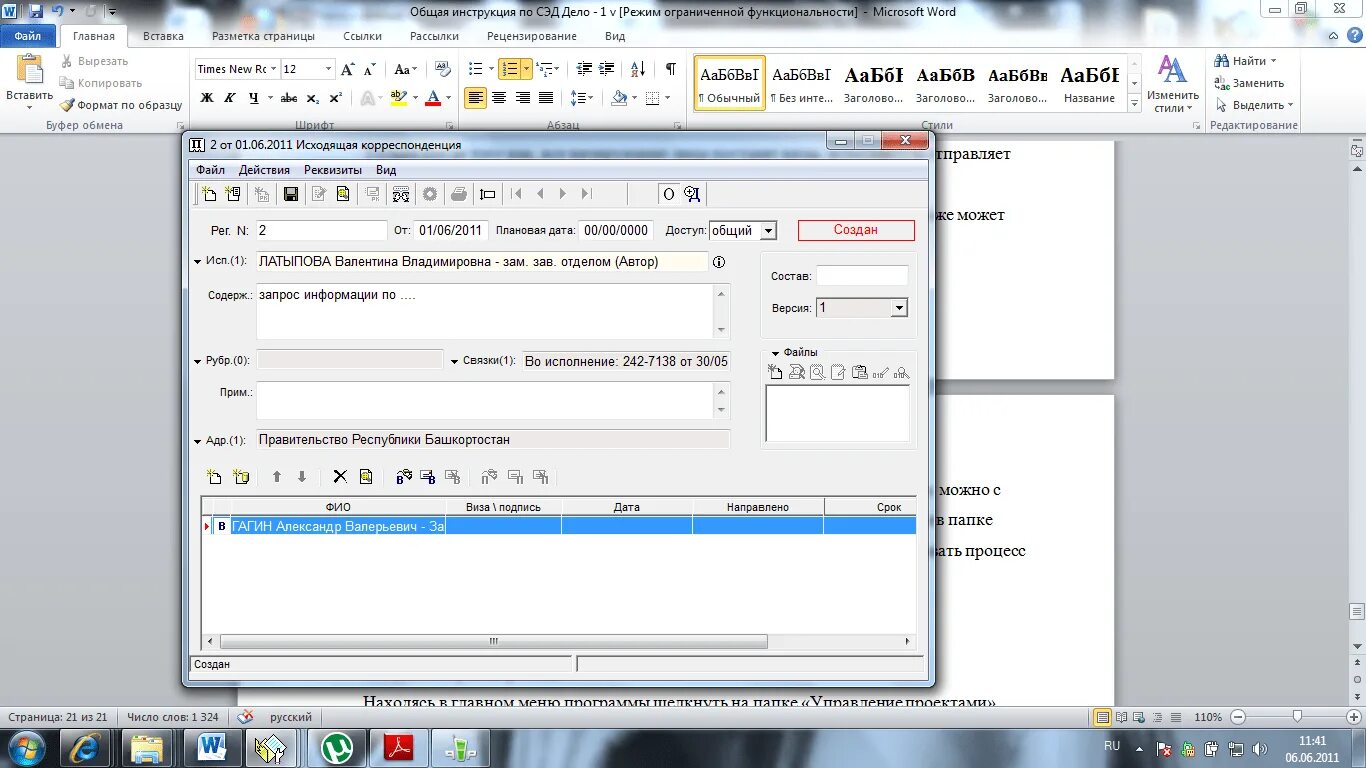Toggle justify text alignment
This screenshot has height=768, width=1366.
[546, 98]
